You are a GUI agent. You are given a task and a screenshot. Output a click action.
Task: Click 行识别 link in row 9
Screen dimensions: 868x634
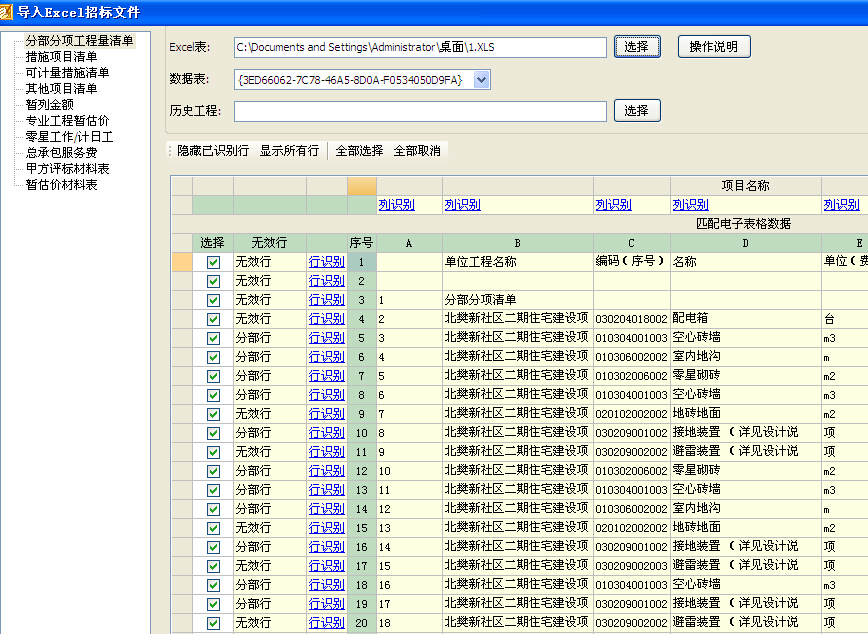327,414
